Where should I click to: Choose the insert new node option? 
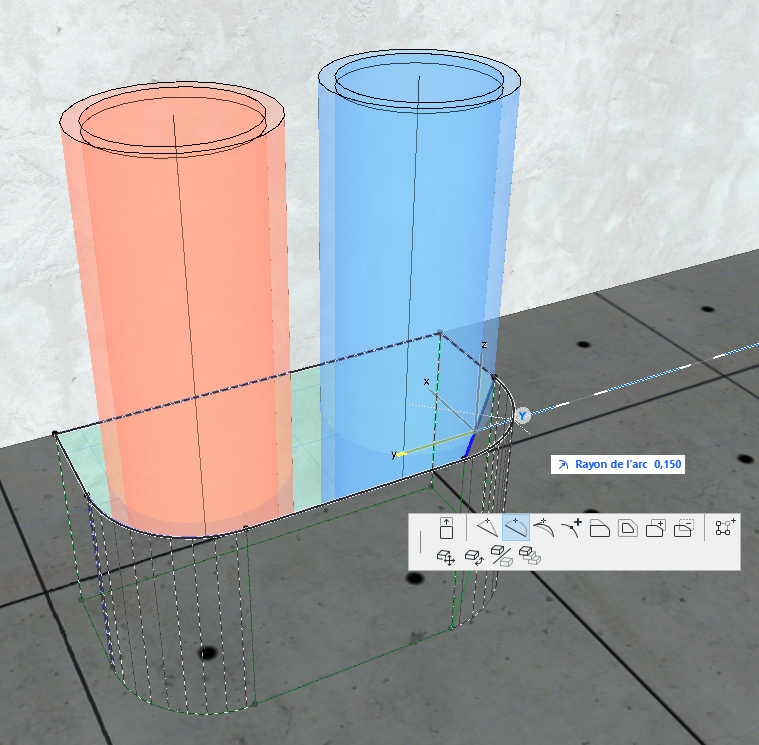pyautogui.click(x=487, y=528)
